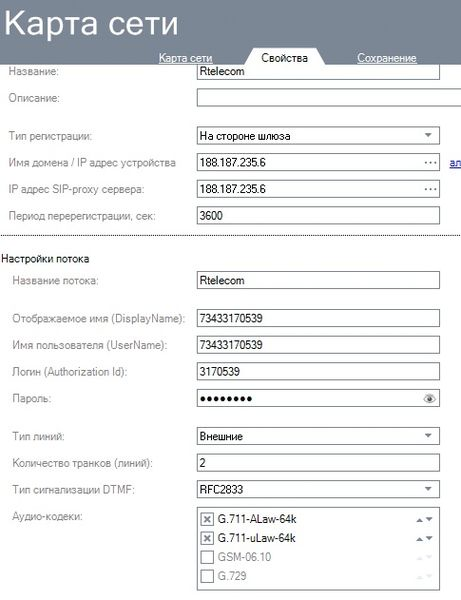Viewport: 461px width, 600px height.
Task: Open the Тип линий dropdown
Action: (x=318, y=436)
